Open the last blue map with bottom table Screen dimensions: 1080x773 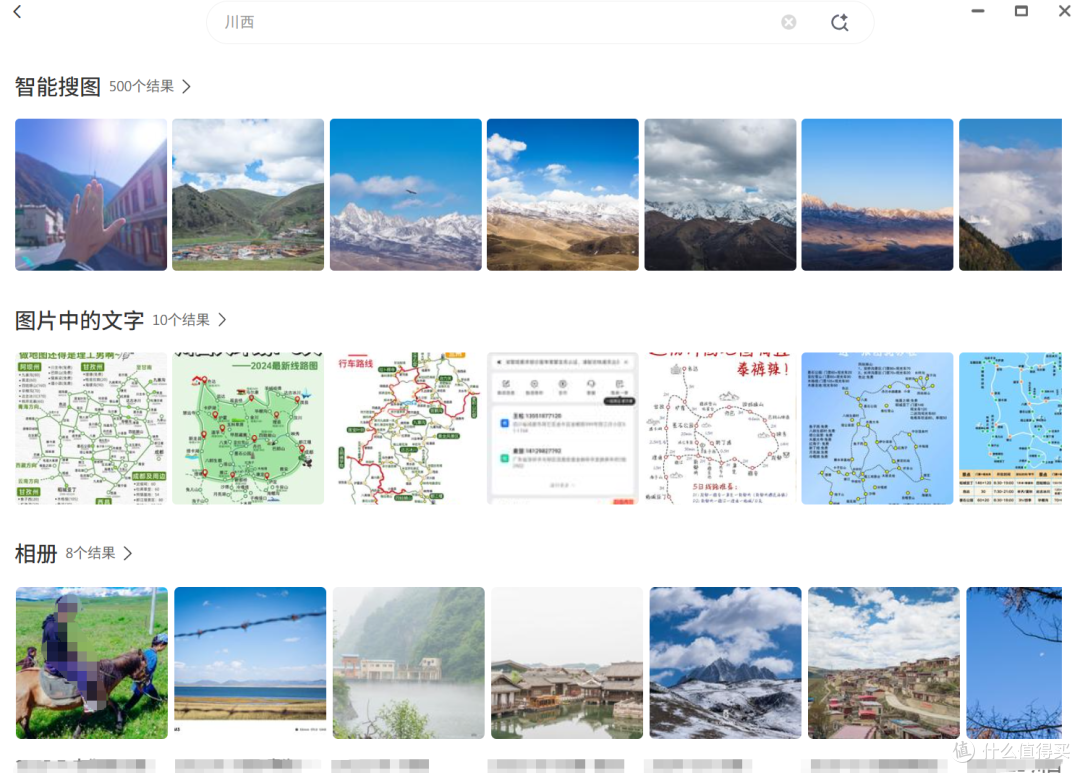click(1010, 429)
